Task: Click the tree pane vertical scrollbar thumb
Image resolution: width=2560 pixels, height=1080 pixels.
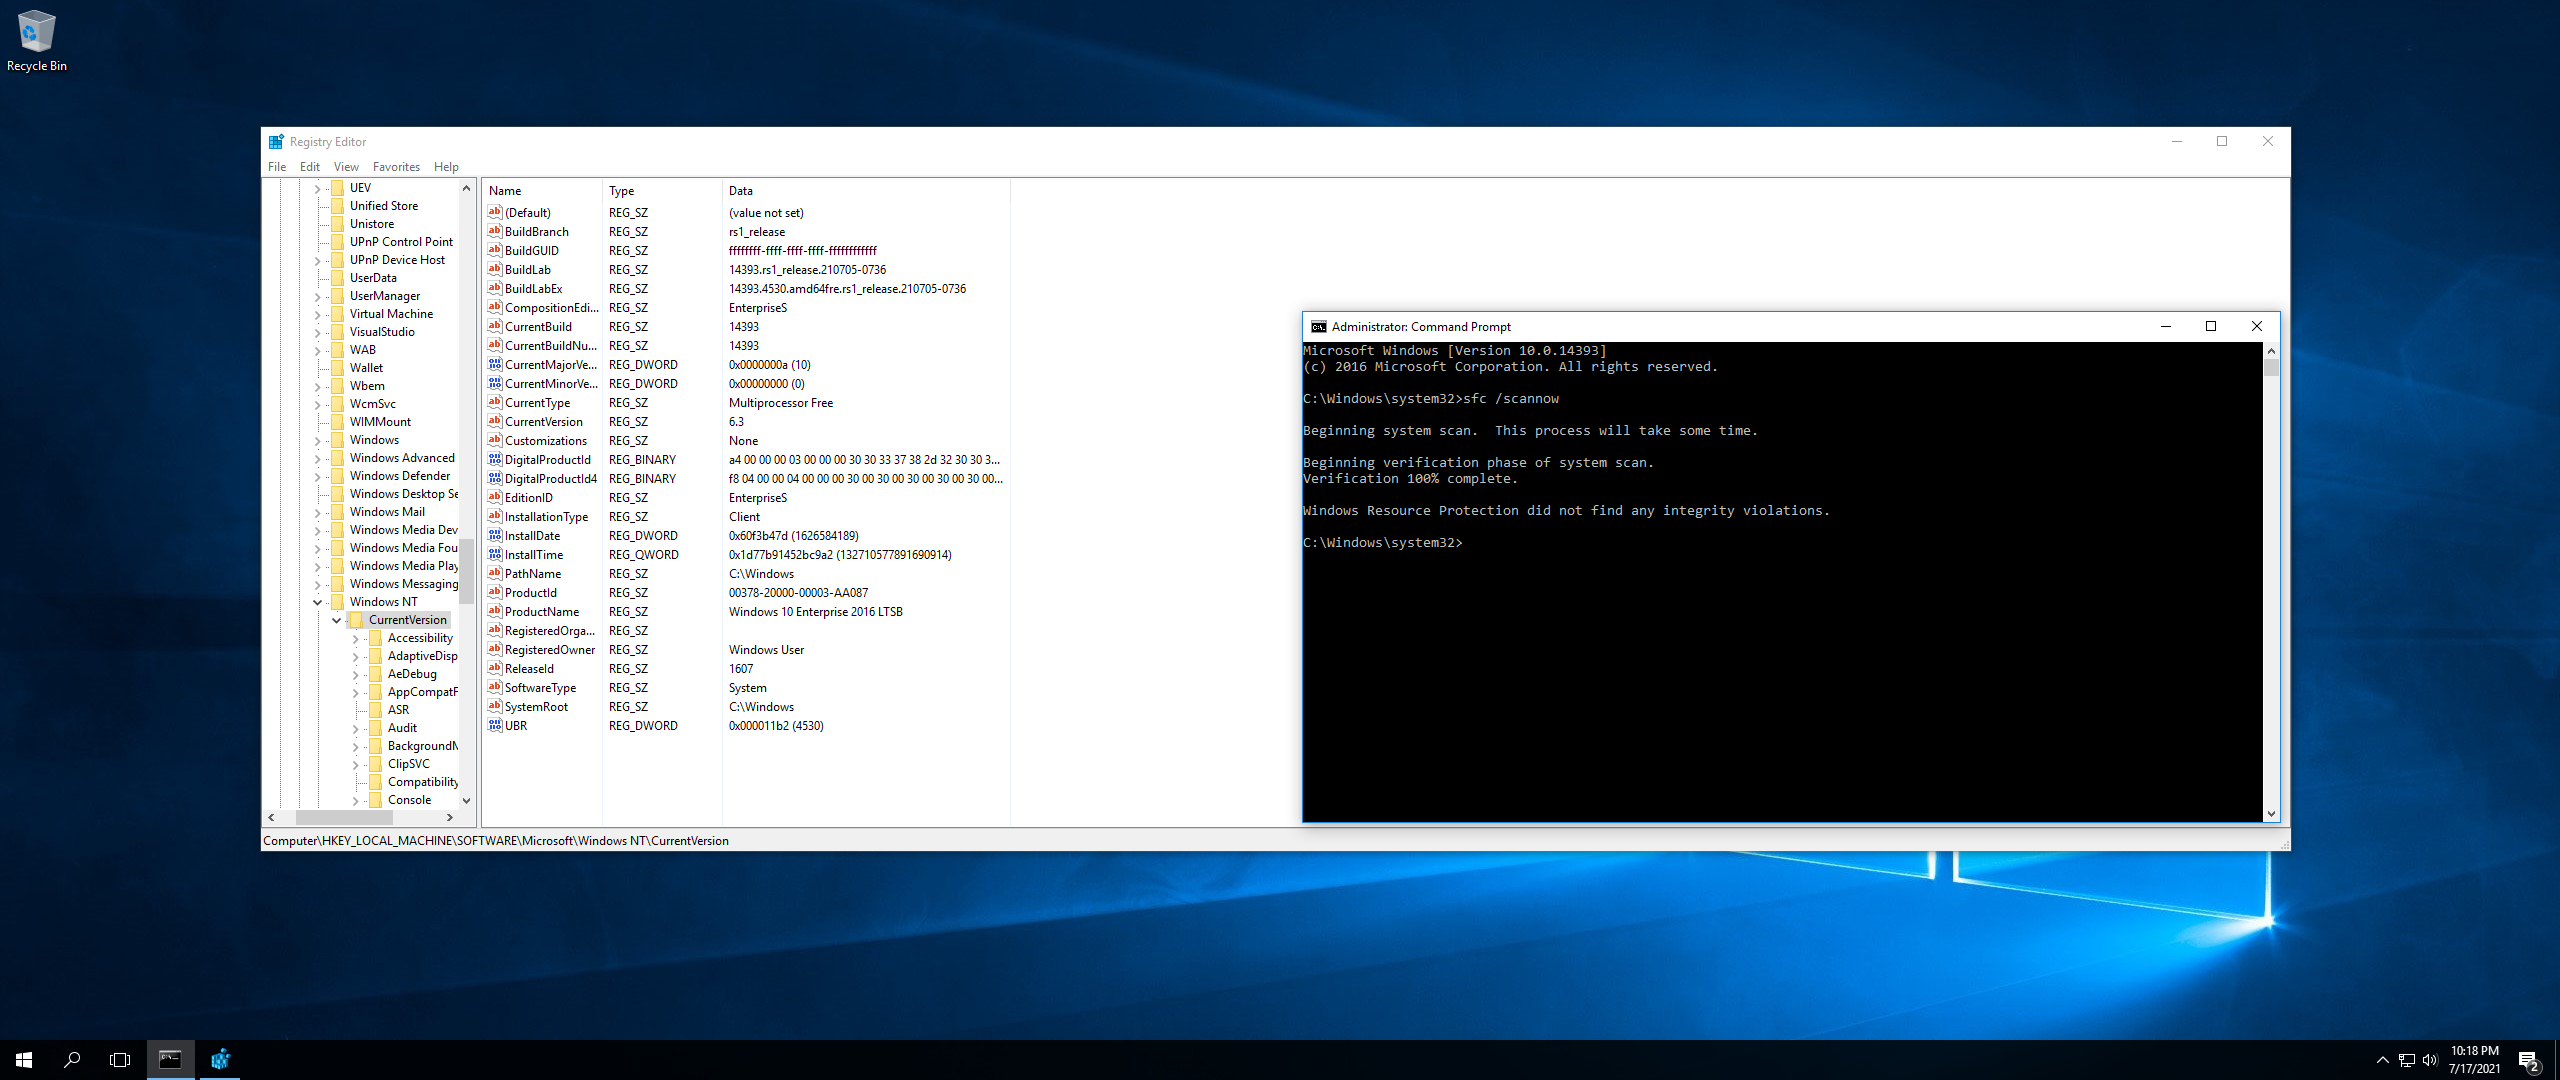Action: pos(466,572)
